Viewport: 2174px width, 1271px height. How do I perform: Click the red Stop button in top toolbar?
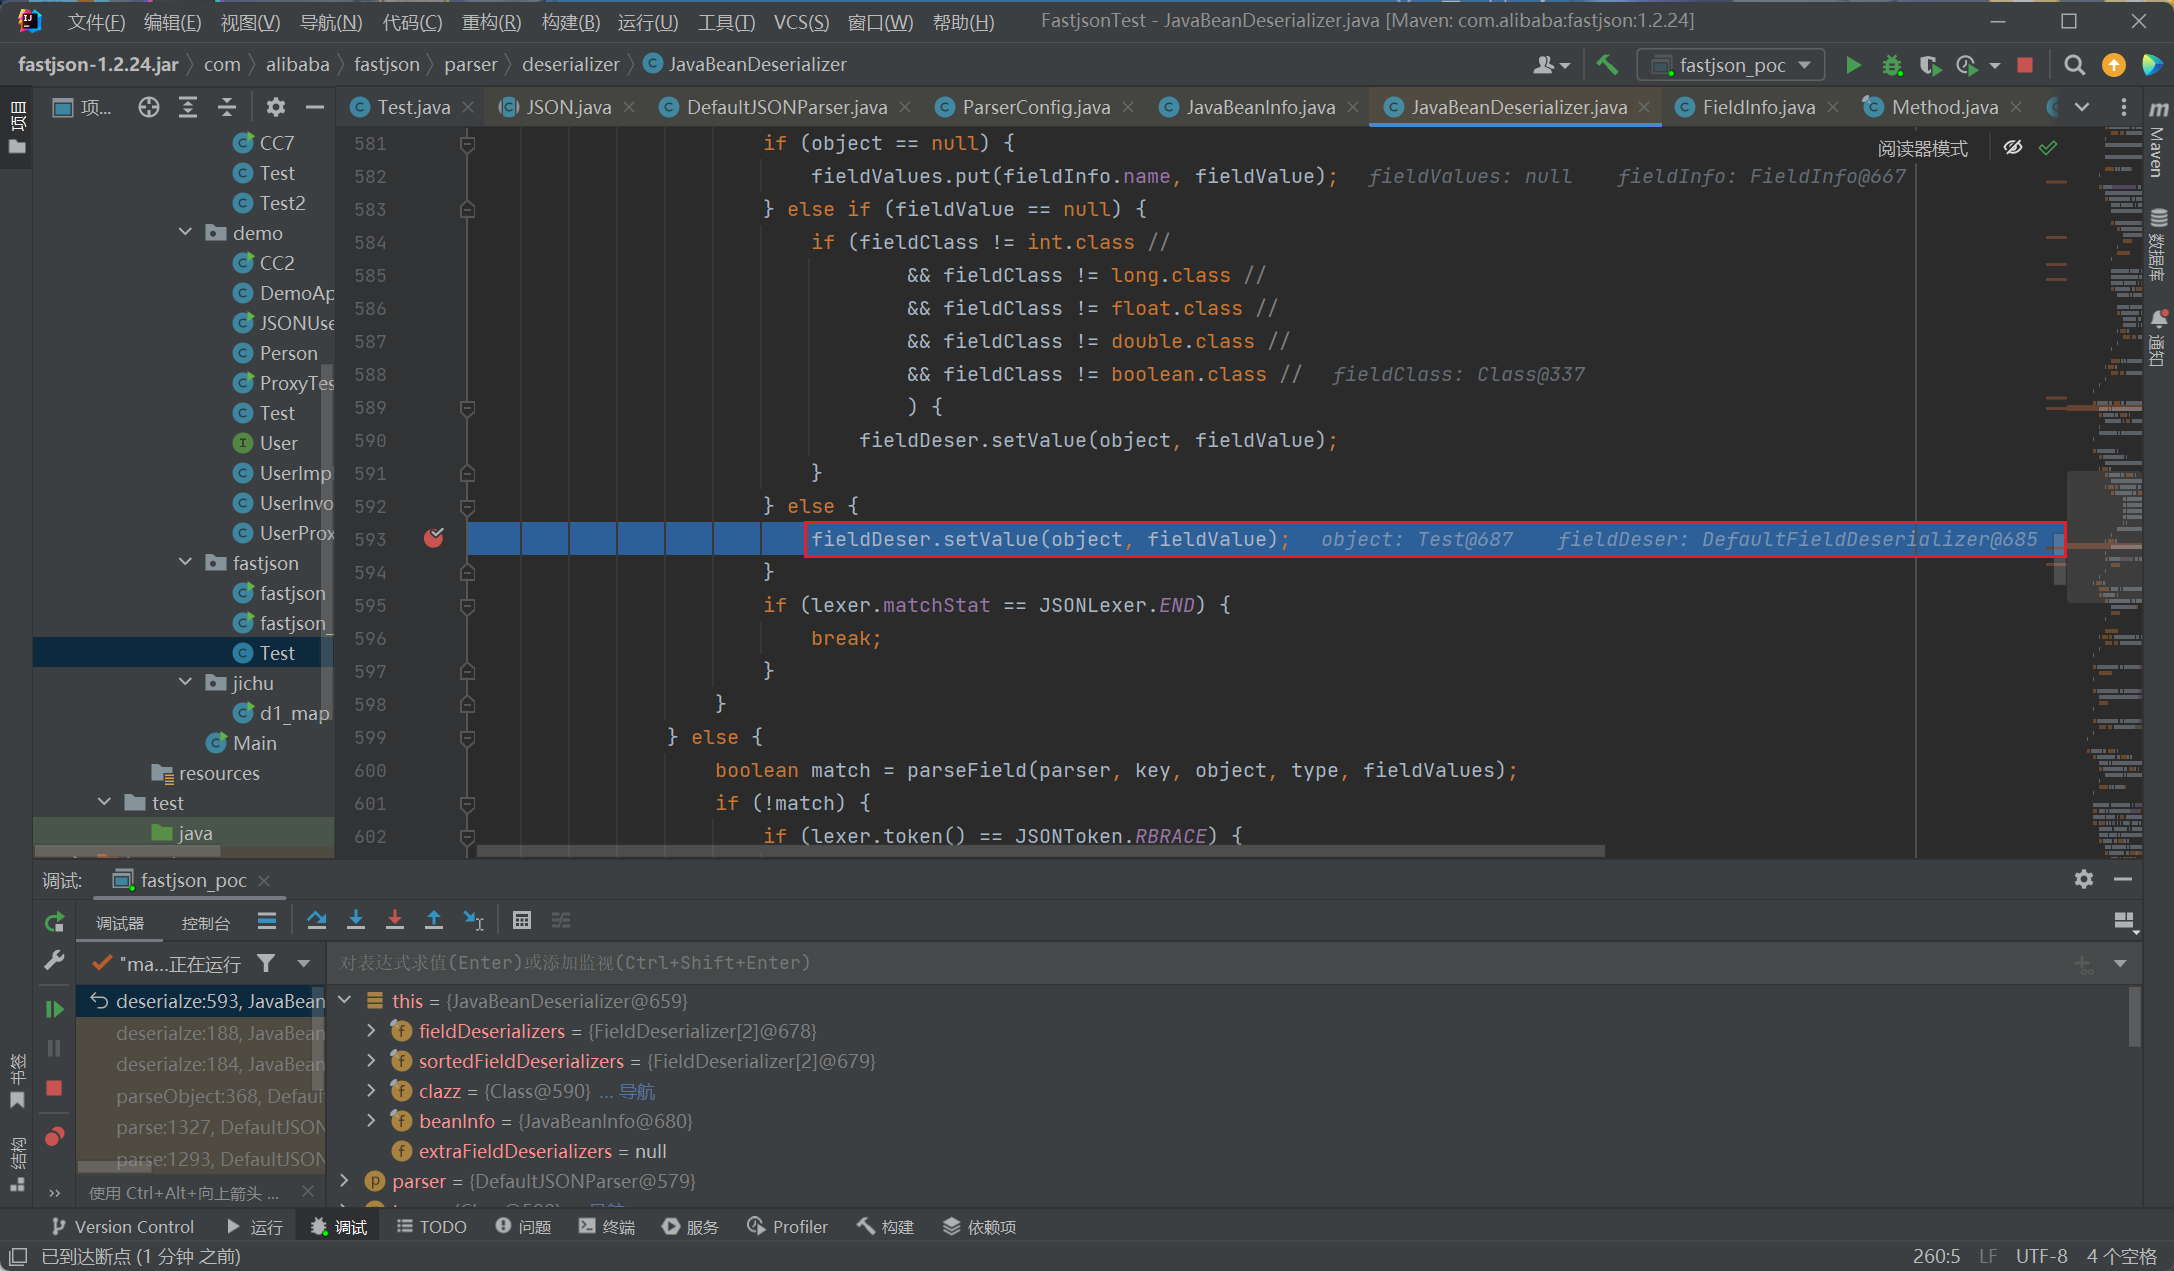[x=2025, y=65]
